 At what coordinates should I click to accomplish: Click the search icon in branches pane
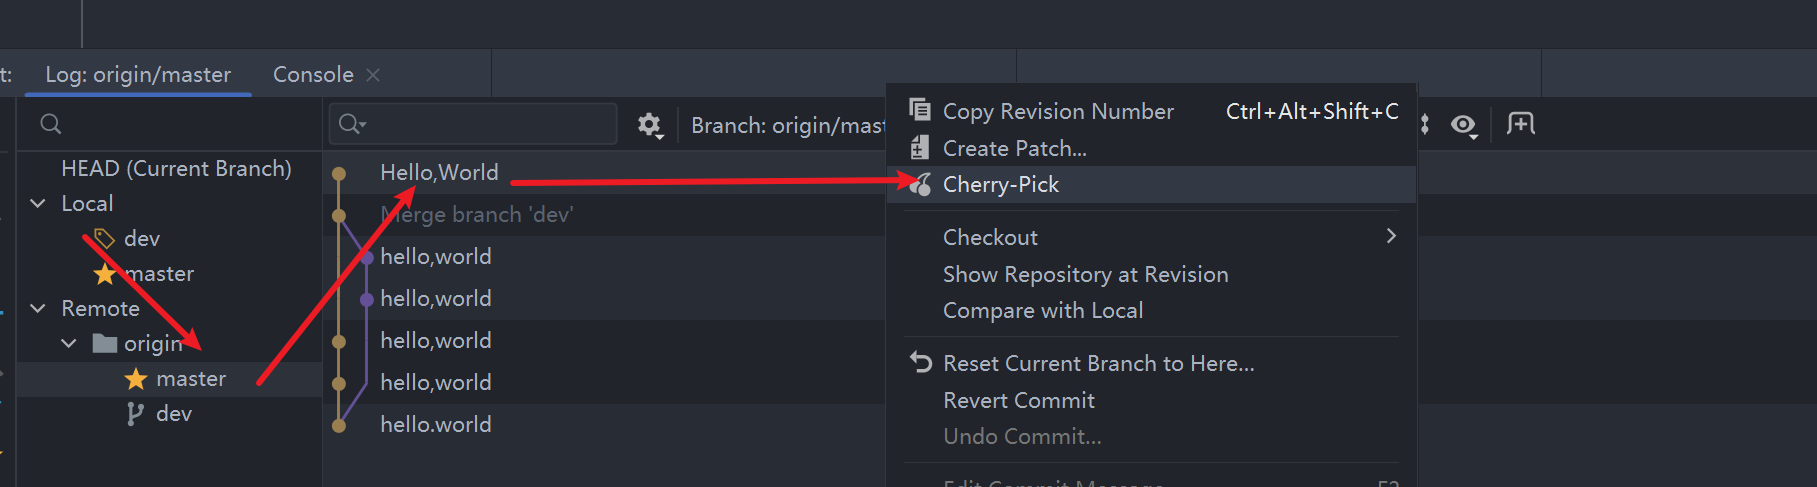coord(51,124)
